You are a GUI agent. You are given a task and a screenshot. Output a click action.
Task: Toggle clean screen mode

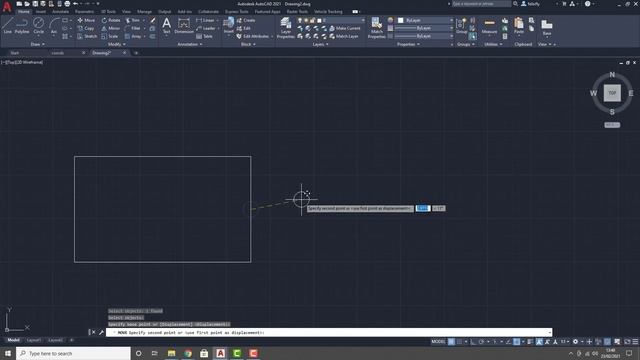coord(627,342)
